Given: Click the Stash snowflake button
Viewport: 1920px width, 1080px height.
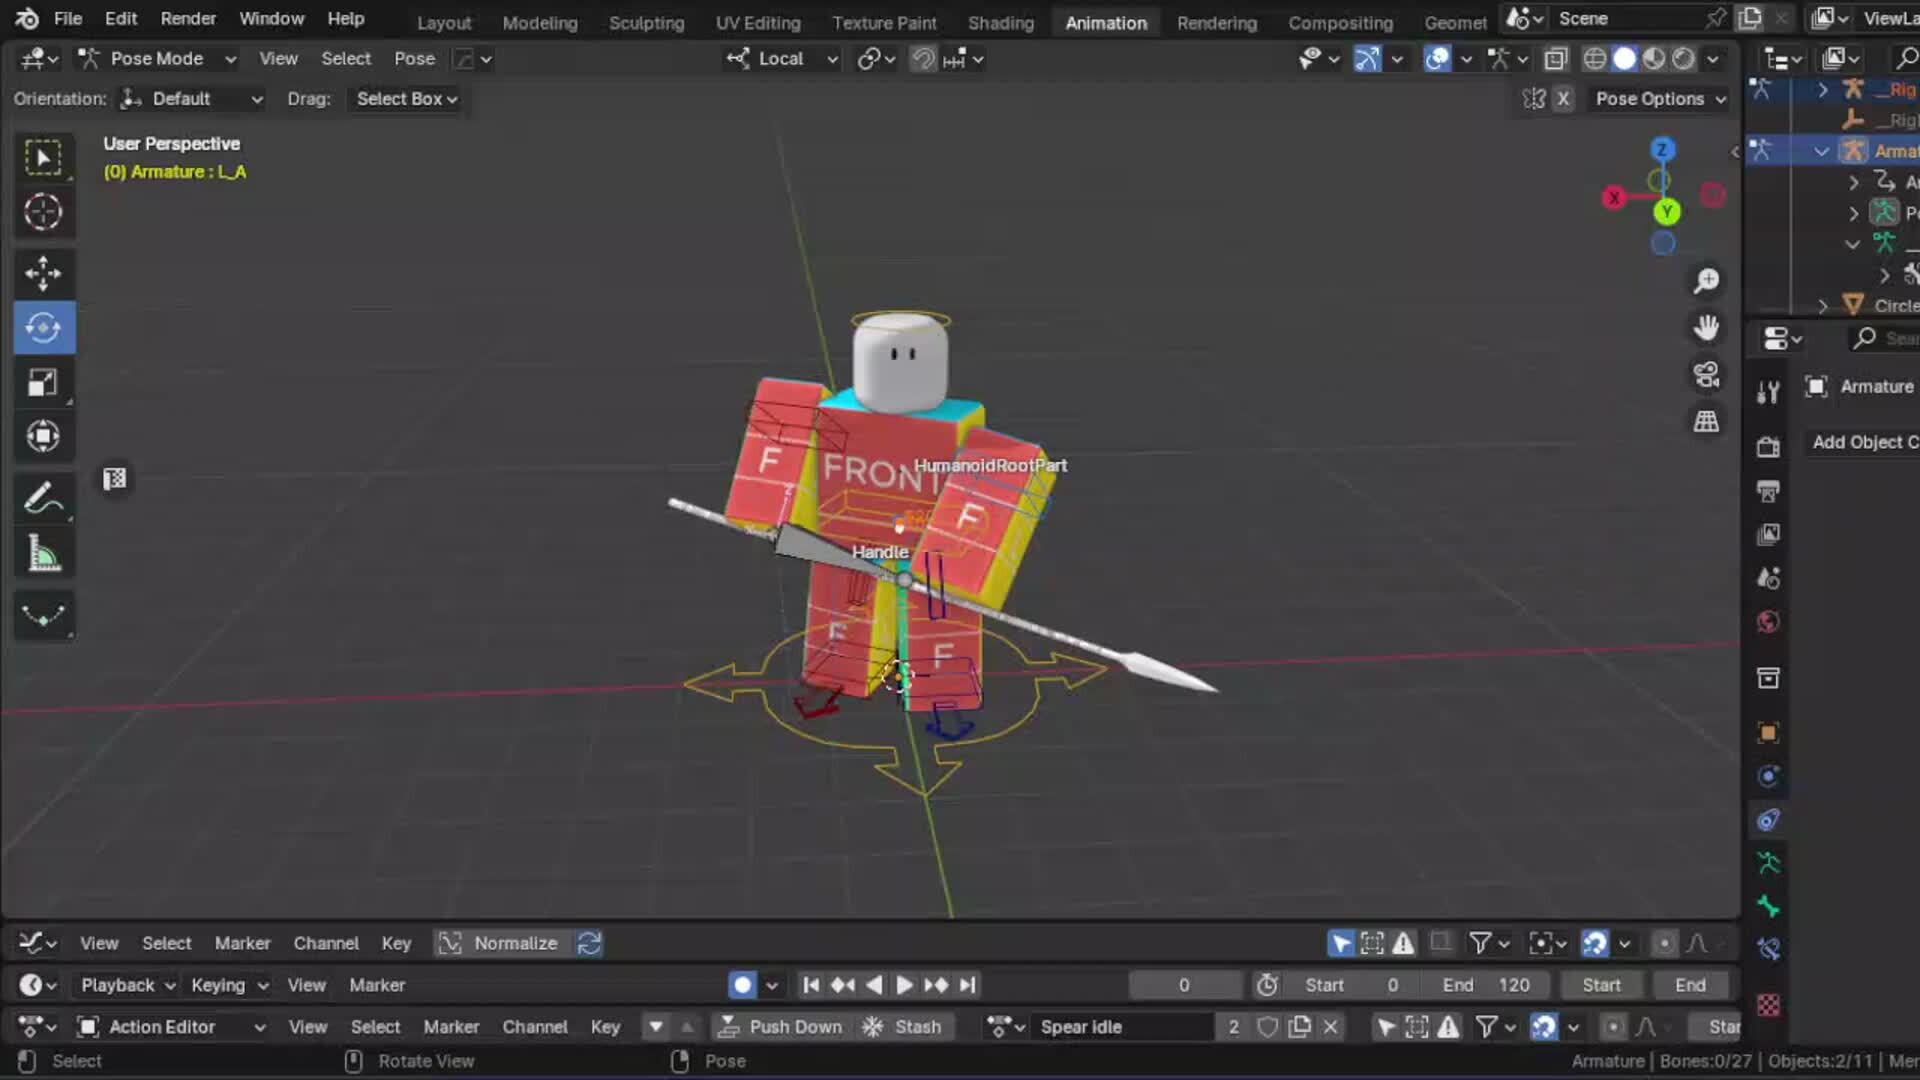Looking at the screenshot, I should point(903,1027).
